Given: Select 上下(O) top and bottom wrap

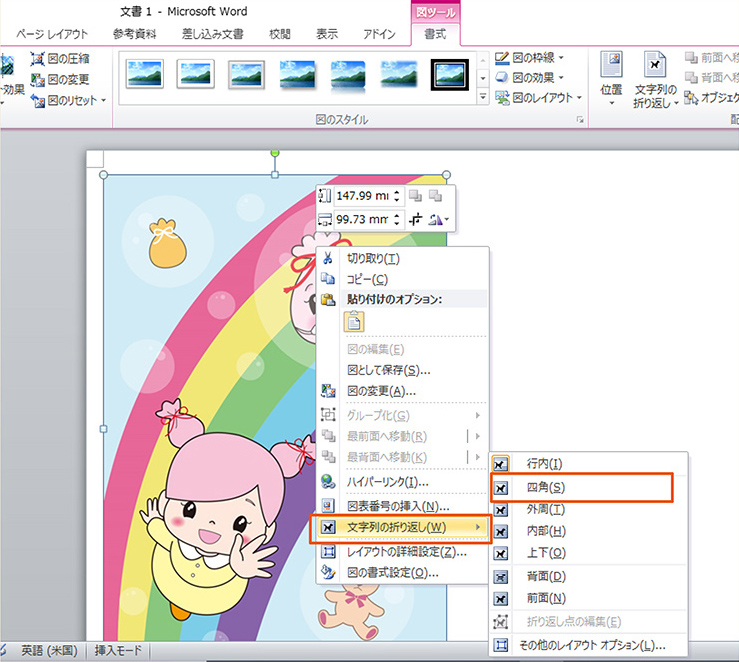Looking at the screenshot, I should 588,553.
